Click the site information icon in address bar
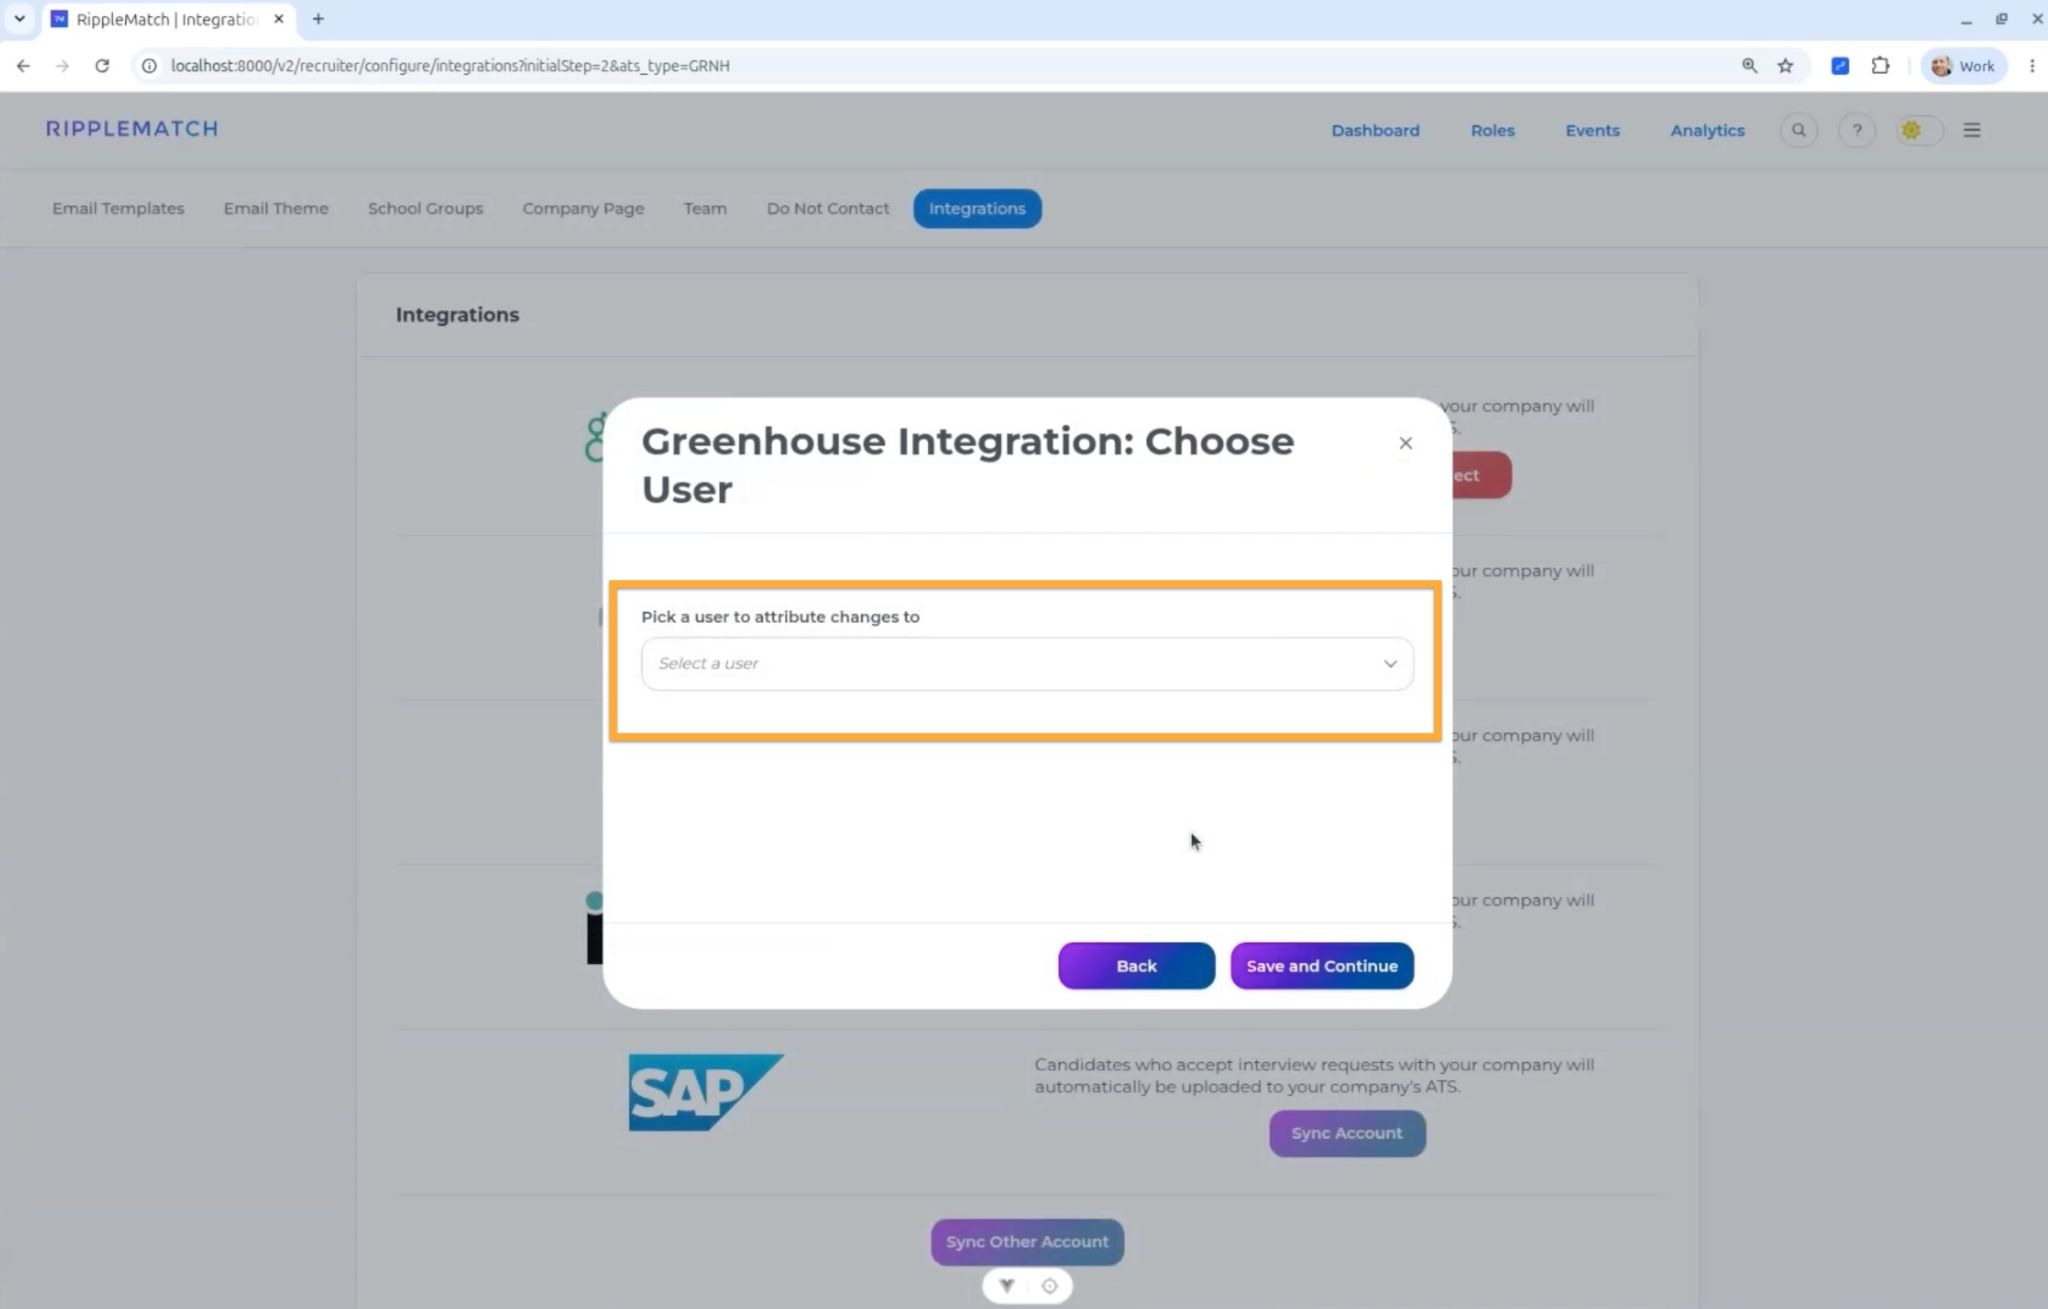Viewport: 2048px width, 1309px height. click(149, 66)
